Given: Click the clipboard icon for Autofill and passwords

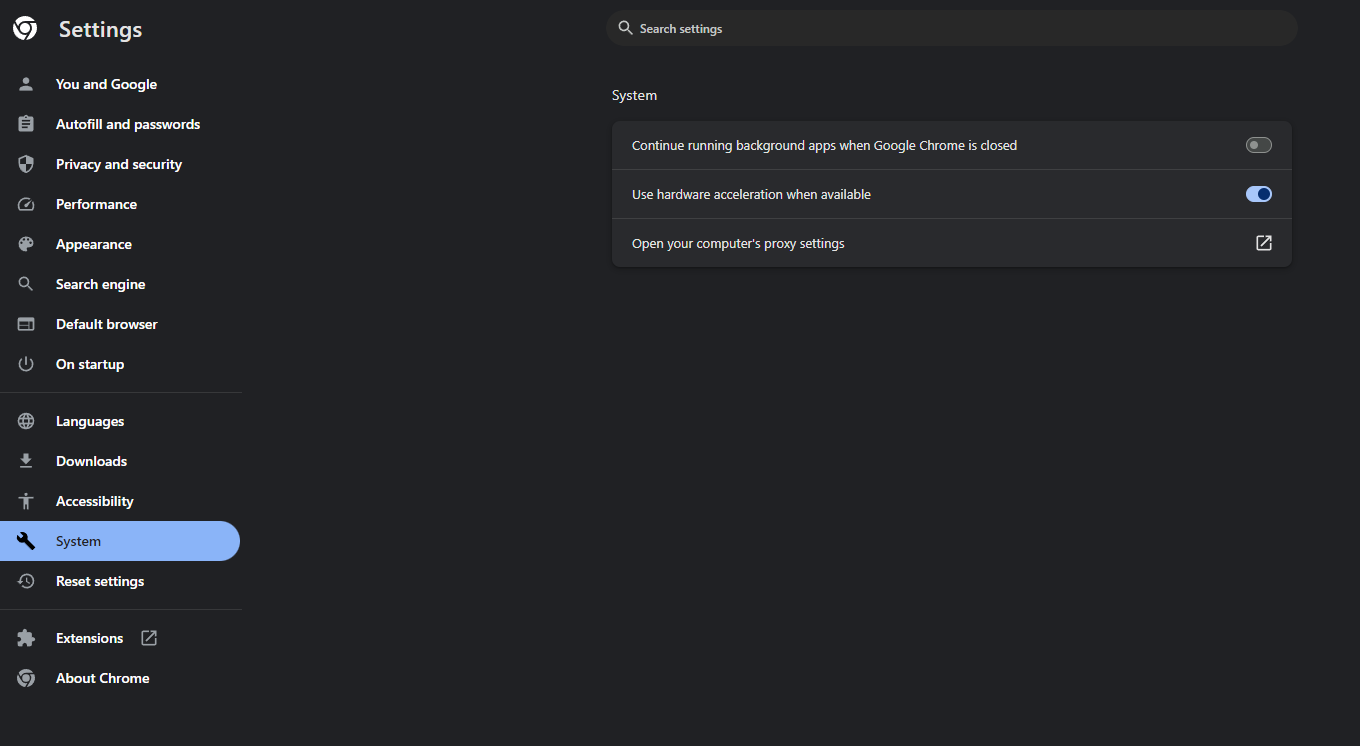Looking at the screenshot, I should 26,124.
